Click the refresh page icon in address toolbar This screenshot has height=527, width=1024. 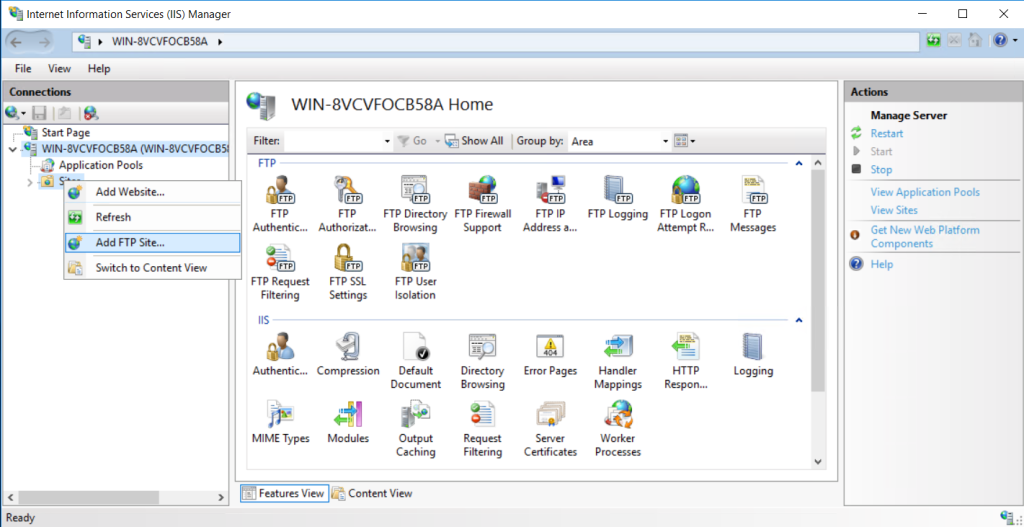934,41
